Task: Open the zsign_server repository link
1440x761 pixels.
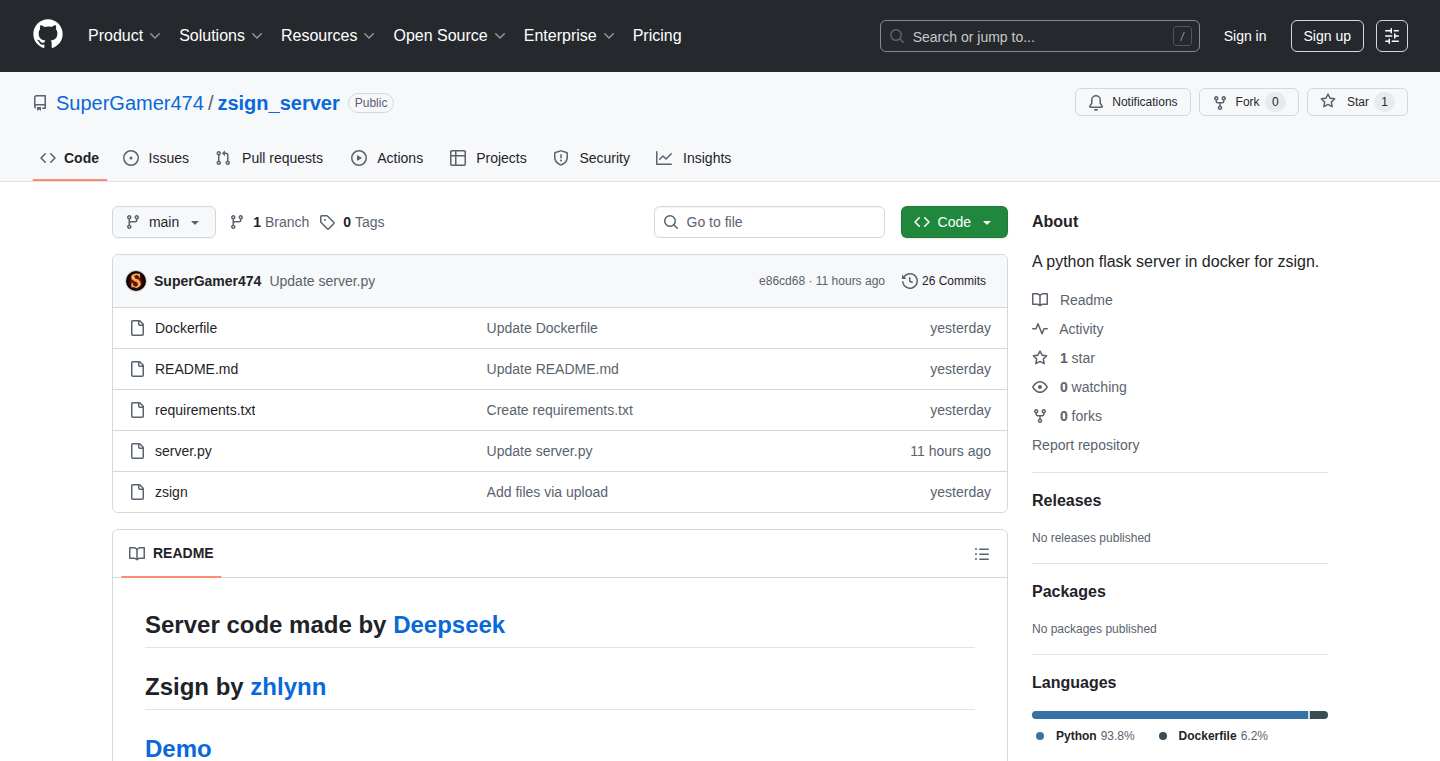Action: (279, 103)
